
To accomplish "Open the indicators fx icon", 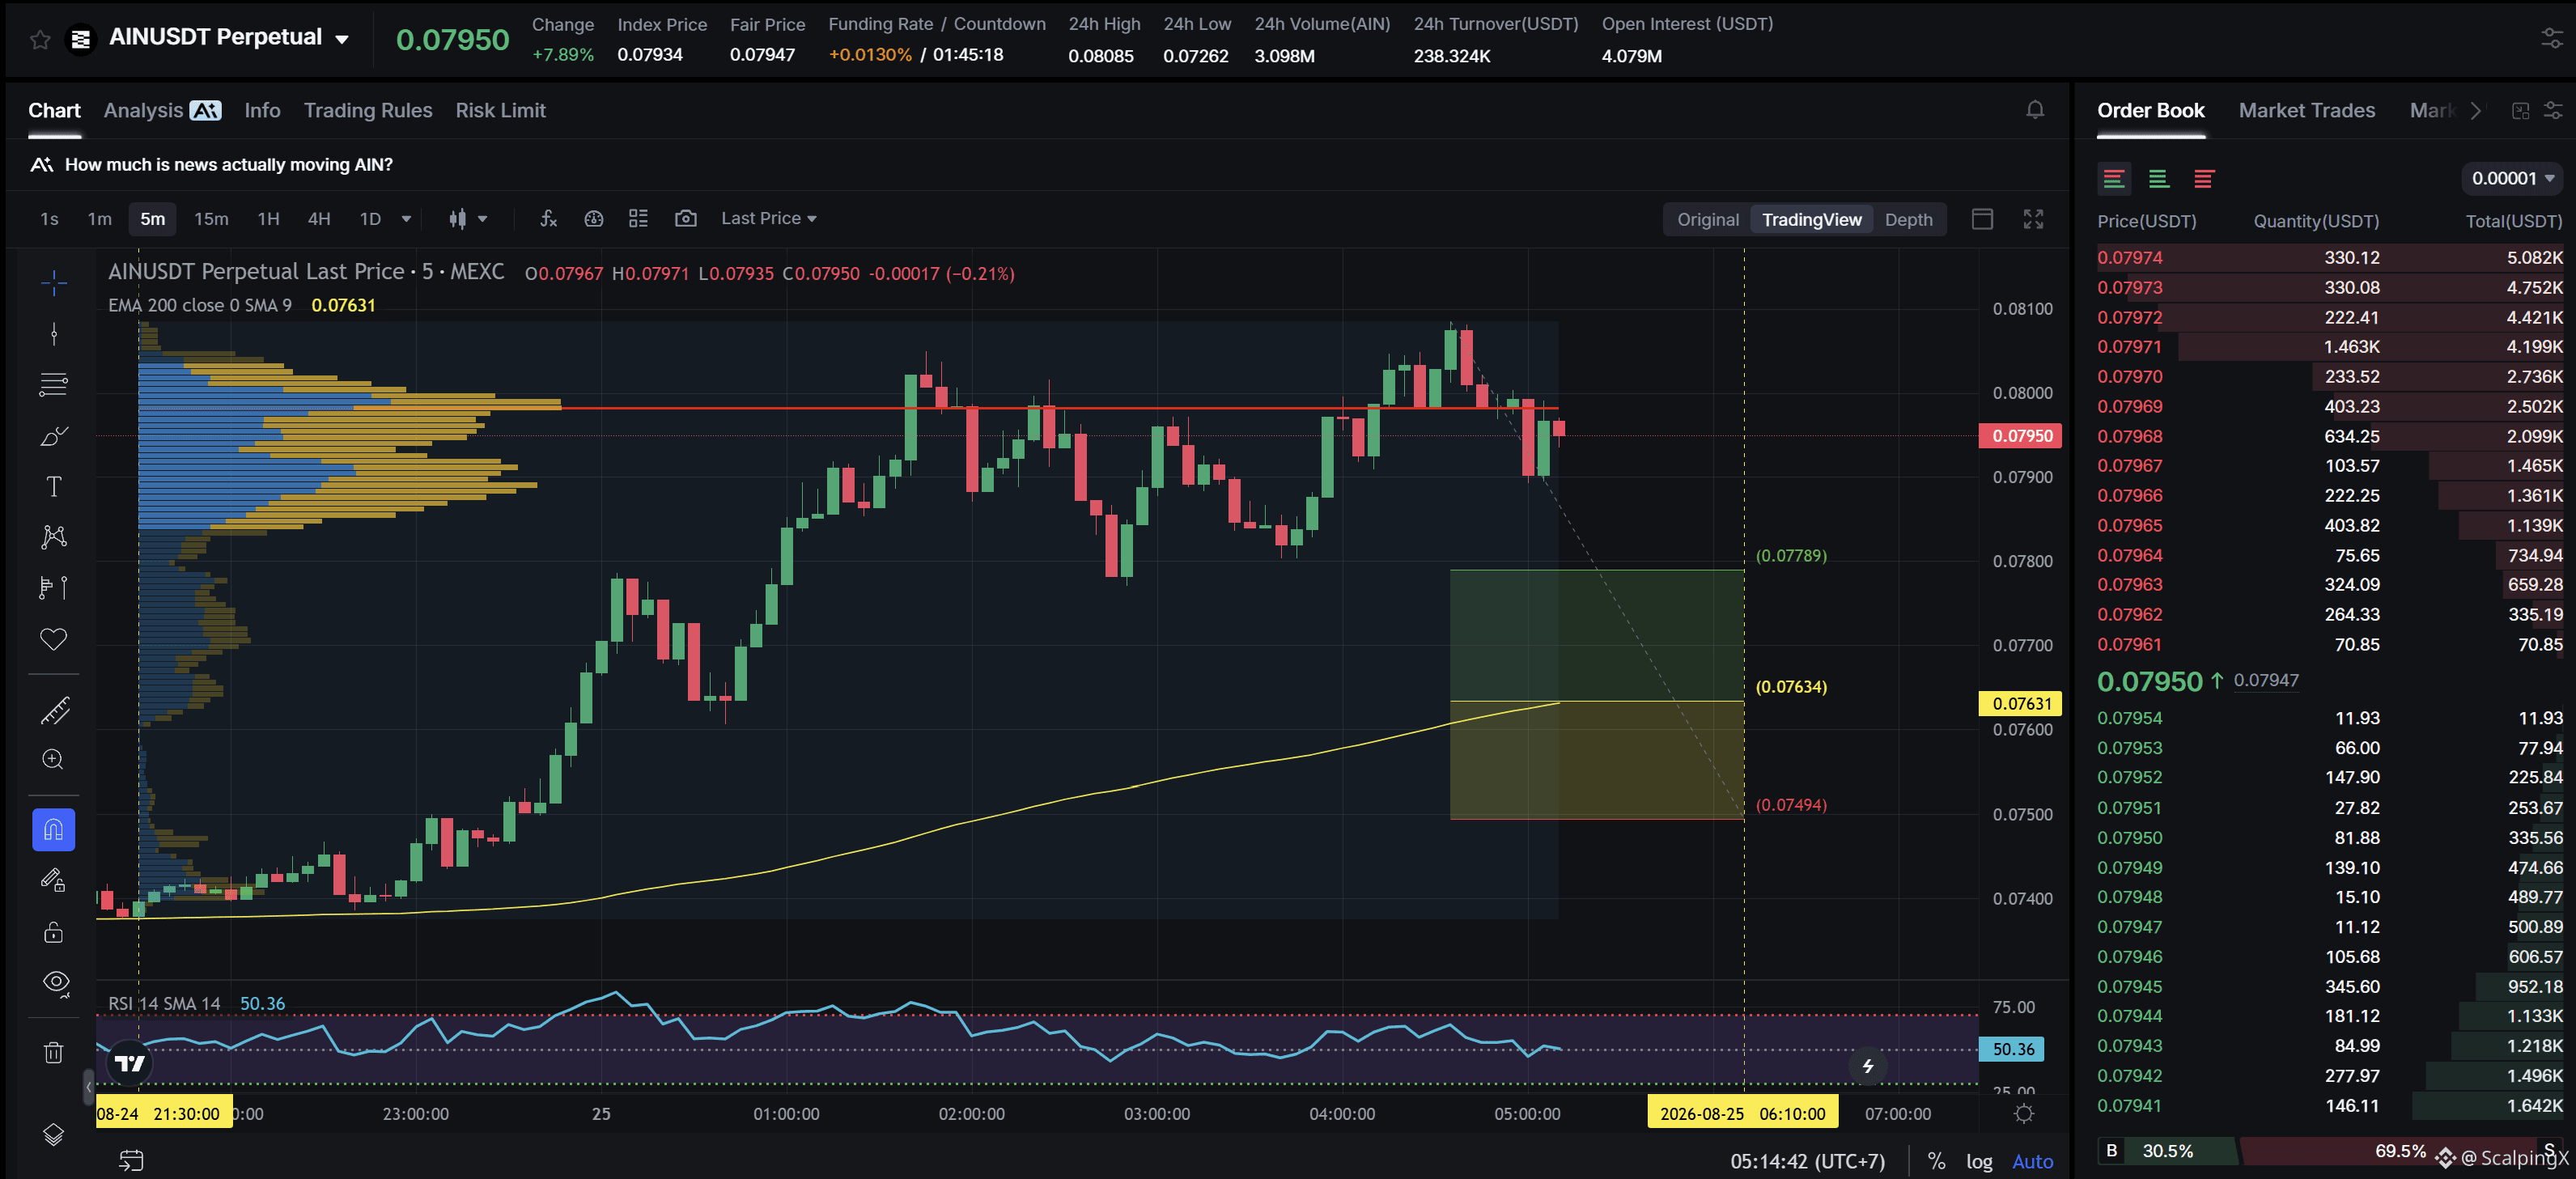I will pyautogui.click(x=548, y=219).
